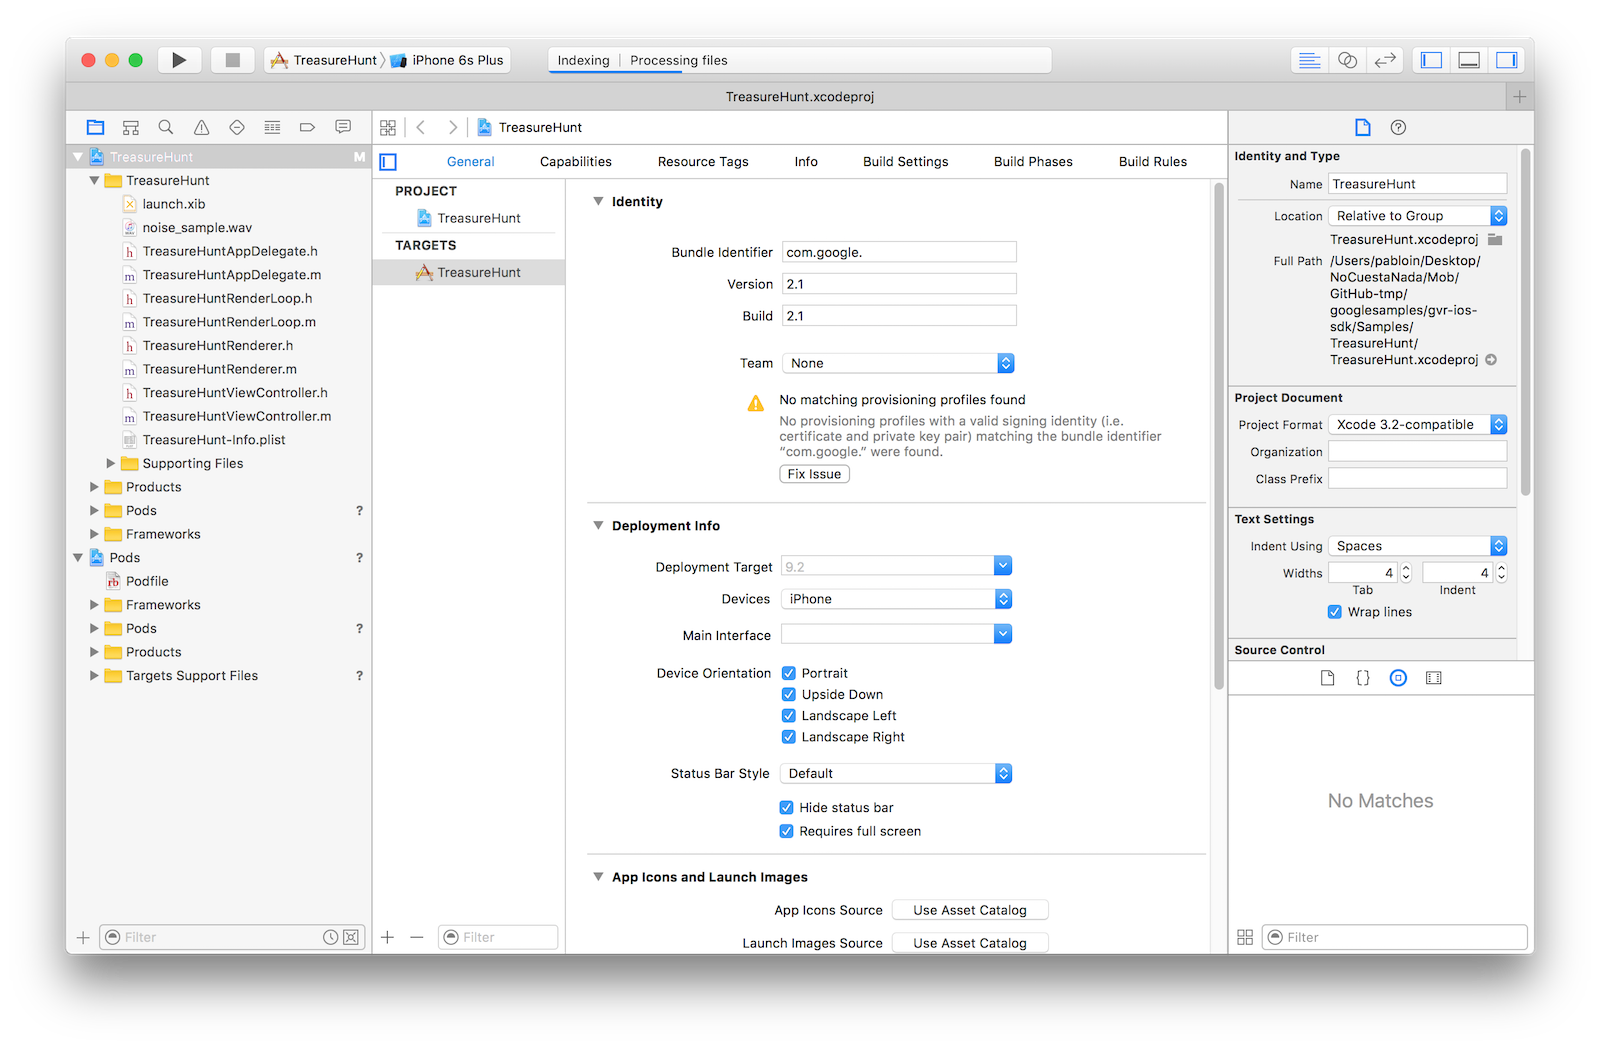Open the related items grid menu

click(388, 127)
